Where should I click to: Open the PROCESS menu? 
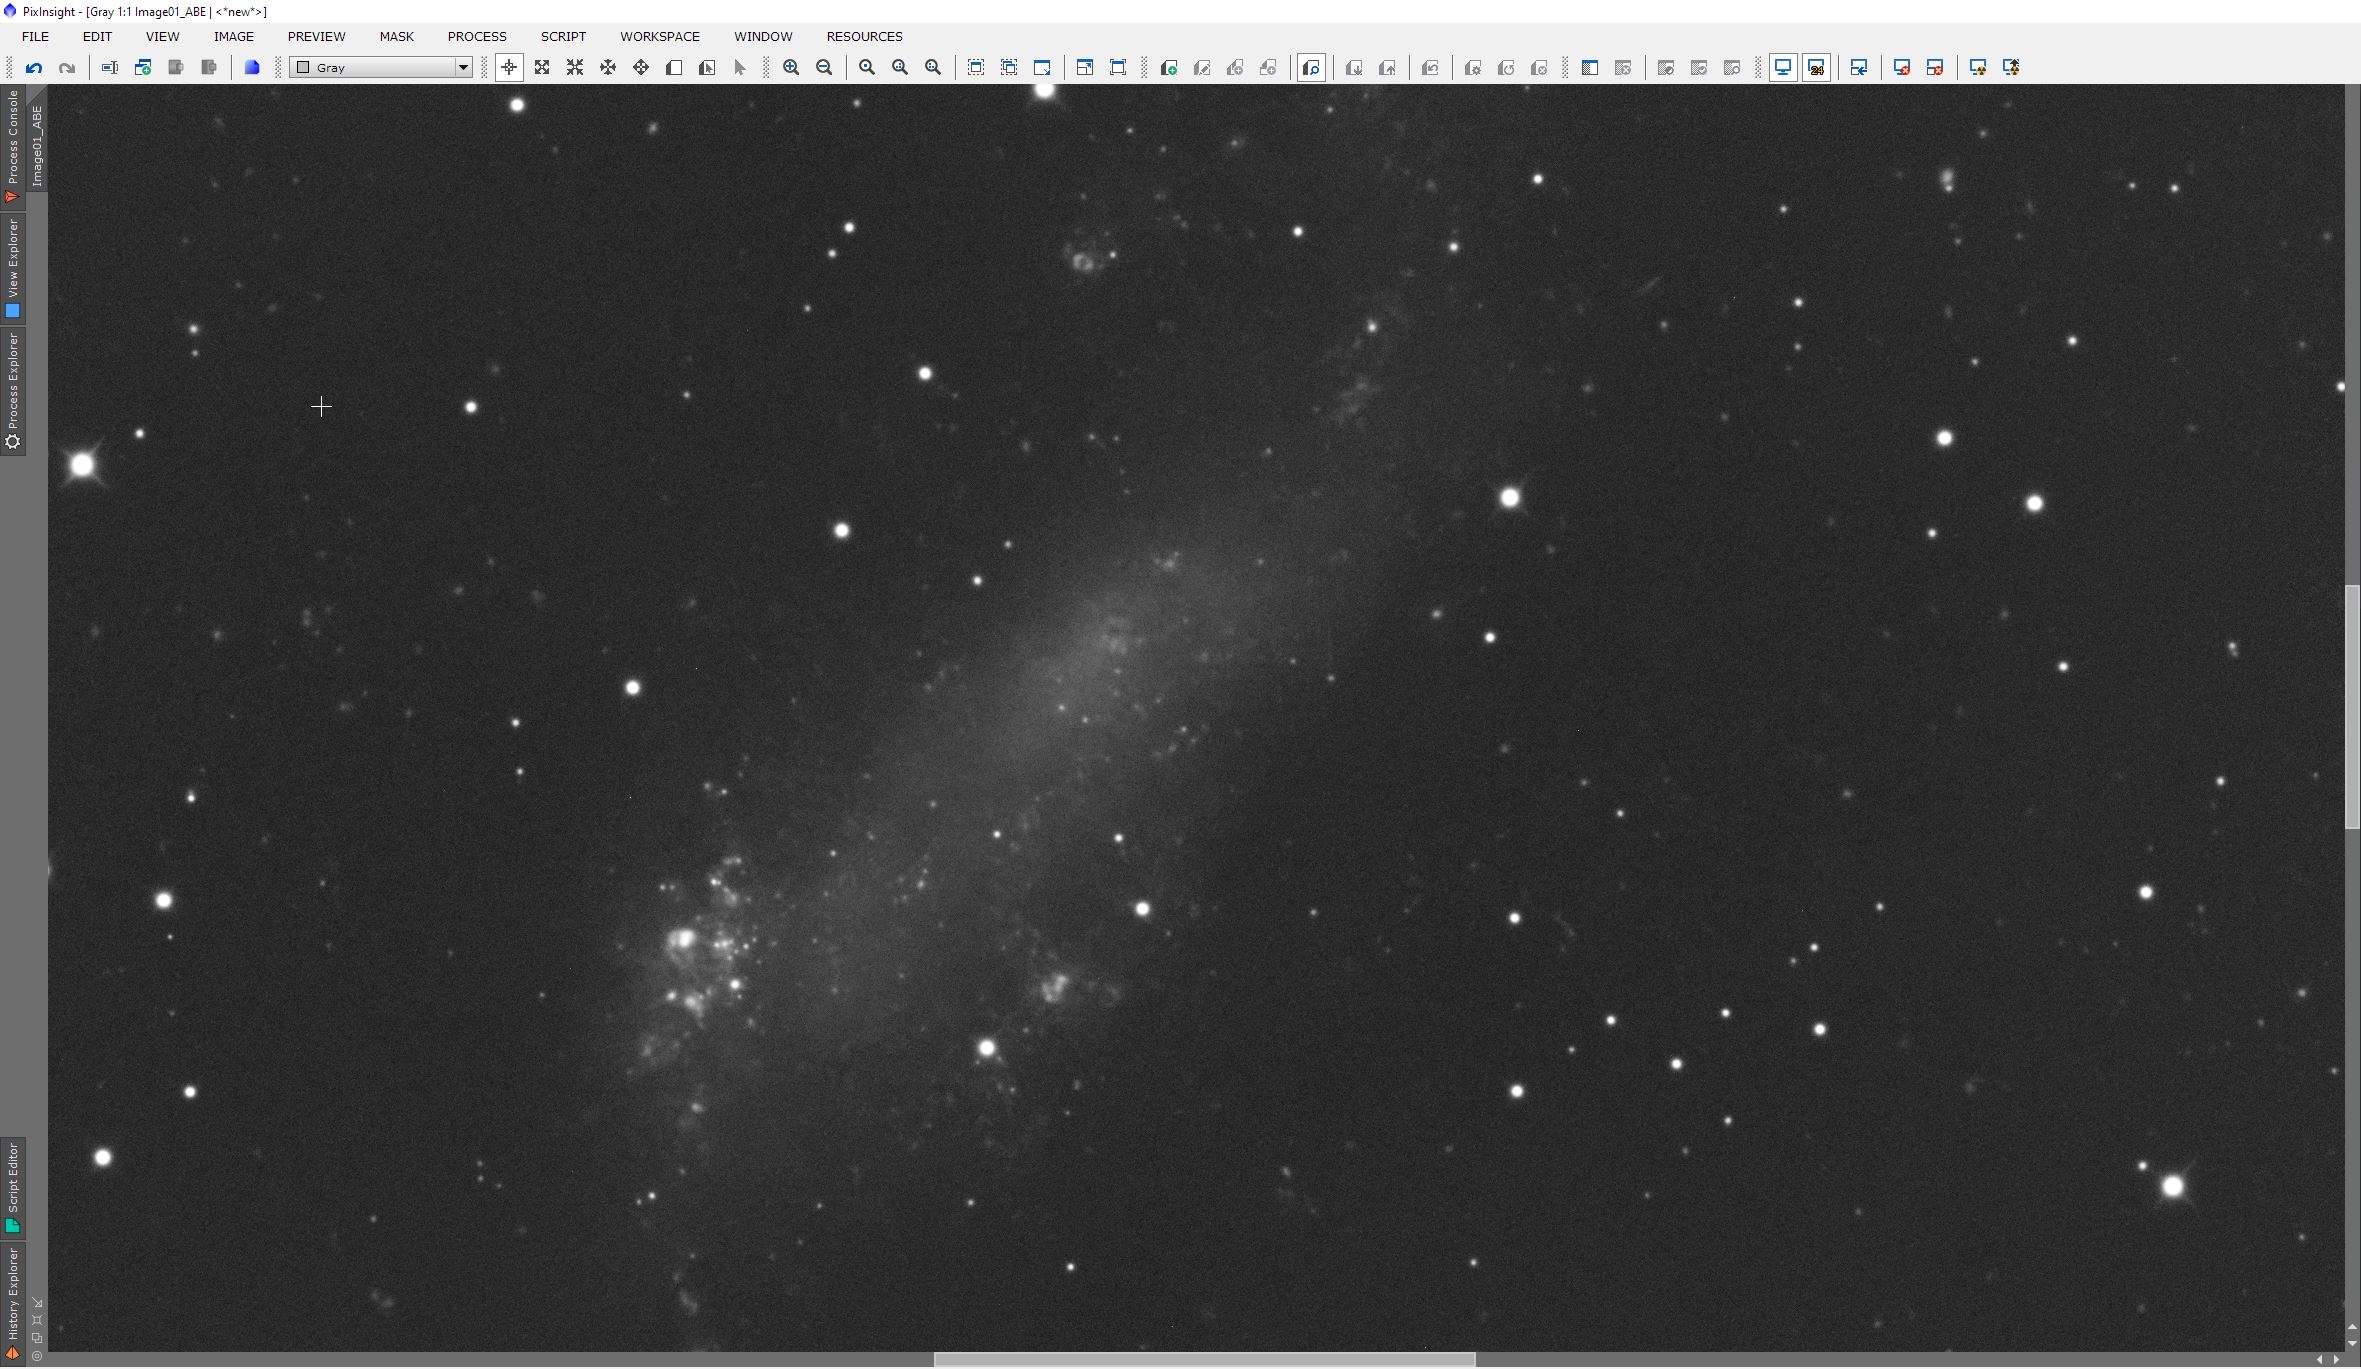tap(477, 36)
